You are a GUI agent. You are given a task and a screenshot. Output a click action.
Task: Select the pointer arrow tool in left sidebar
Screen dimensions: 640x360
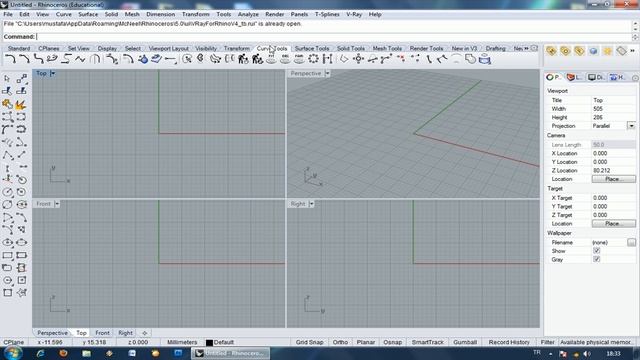pos(7,78)
